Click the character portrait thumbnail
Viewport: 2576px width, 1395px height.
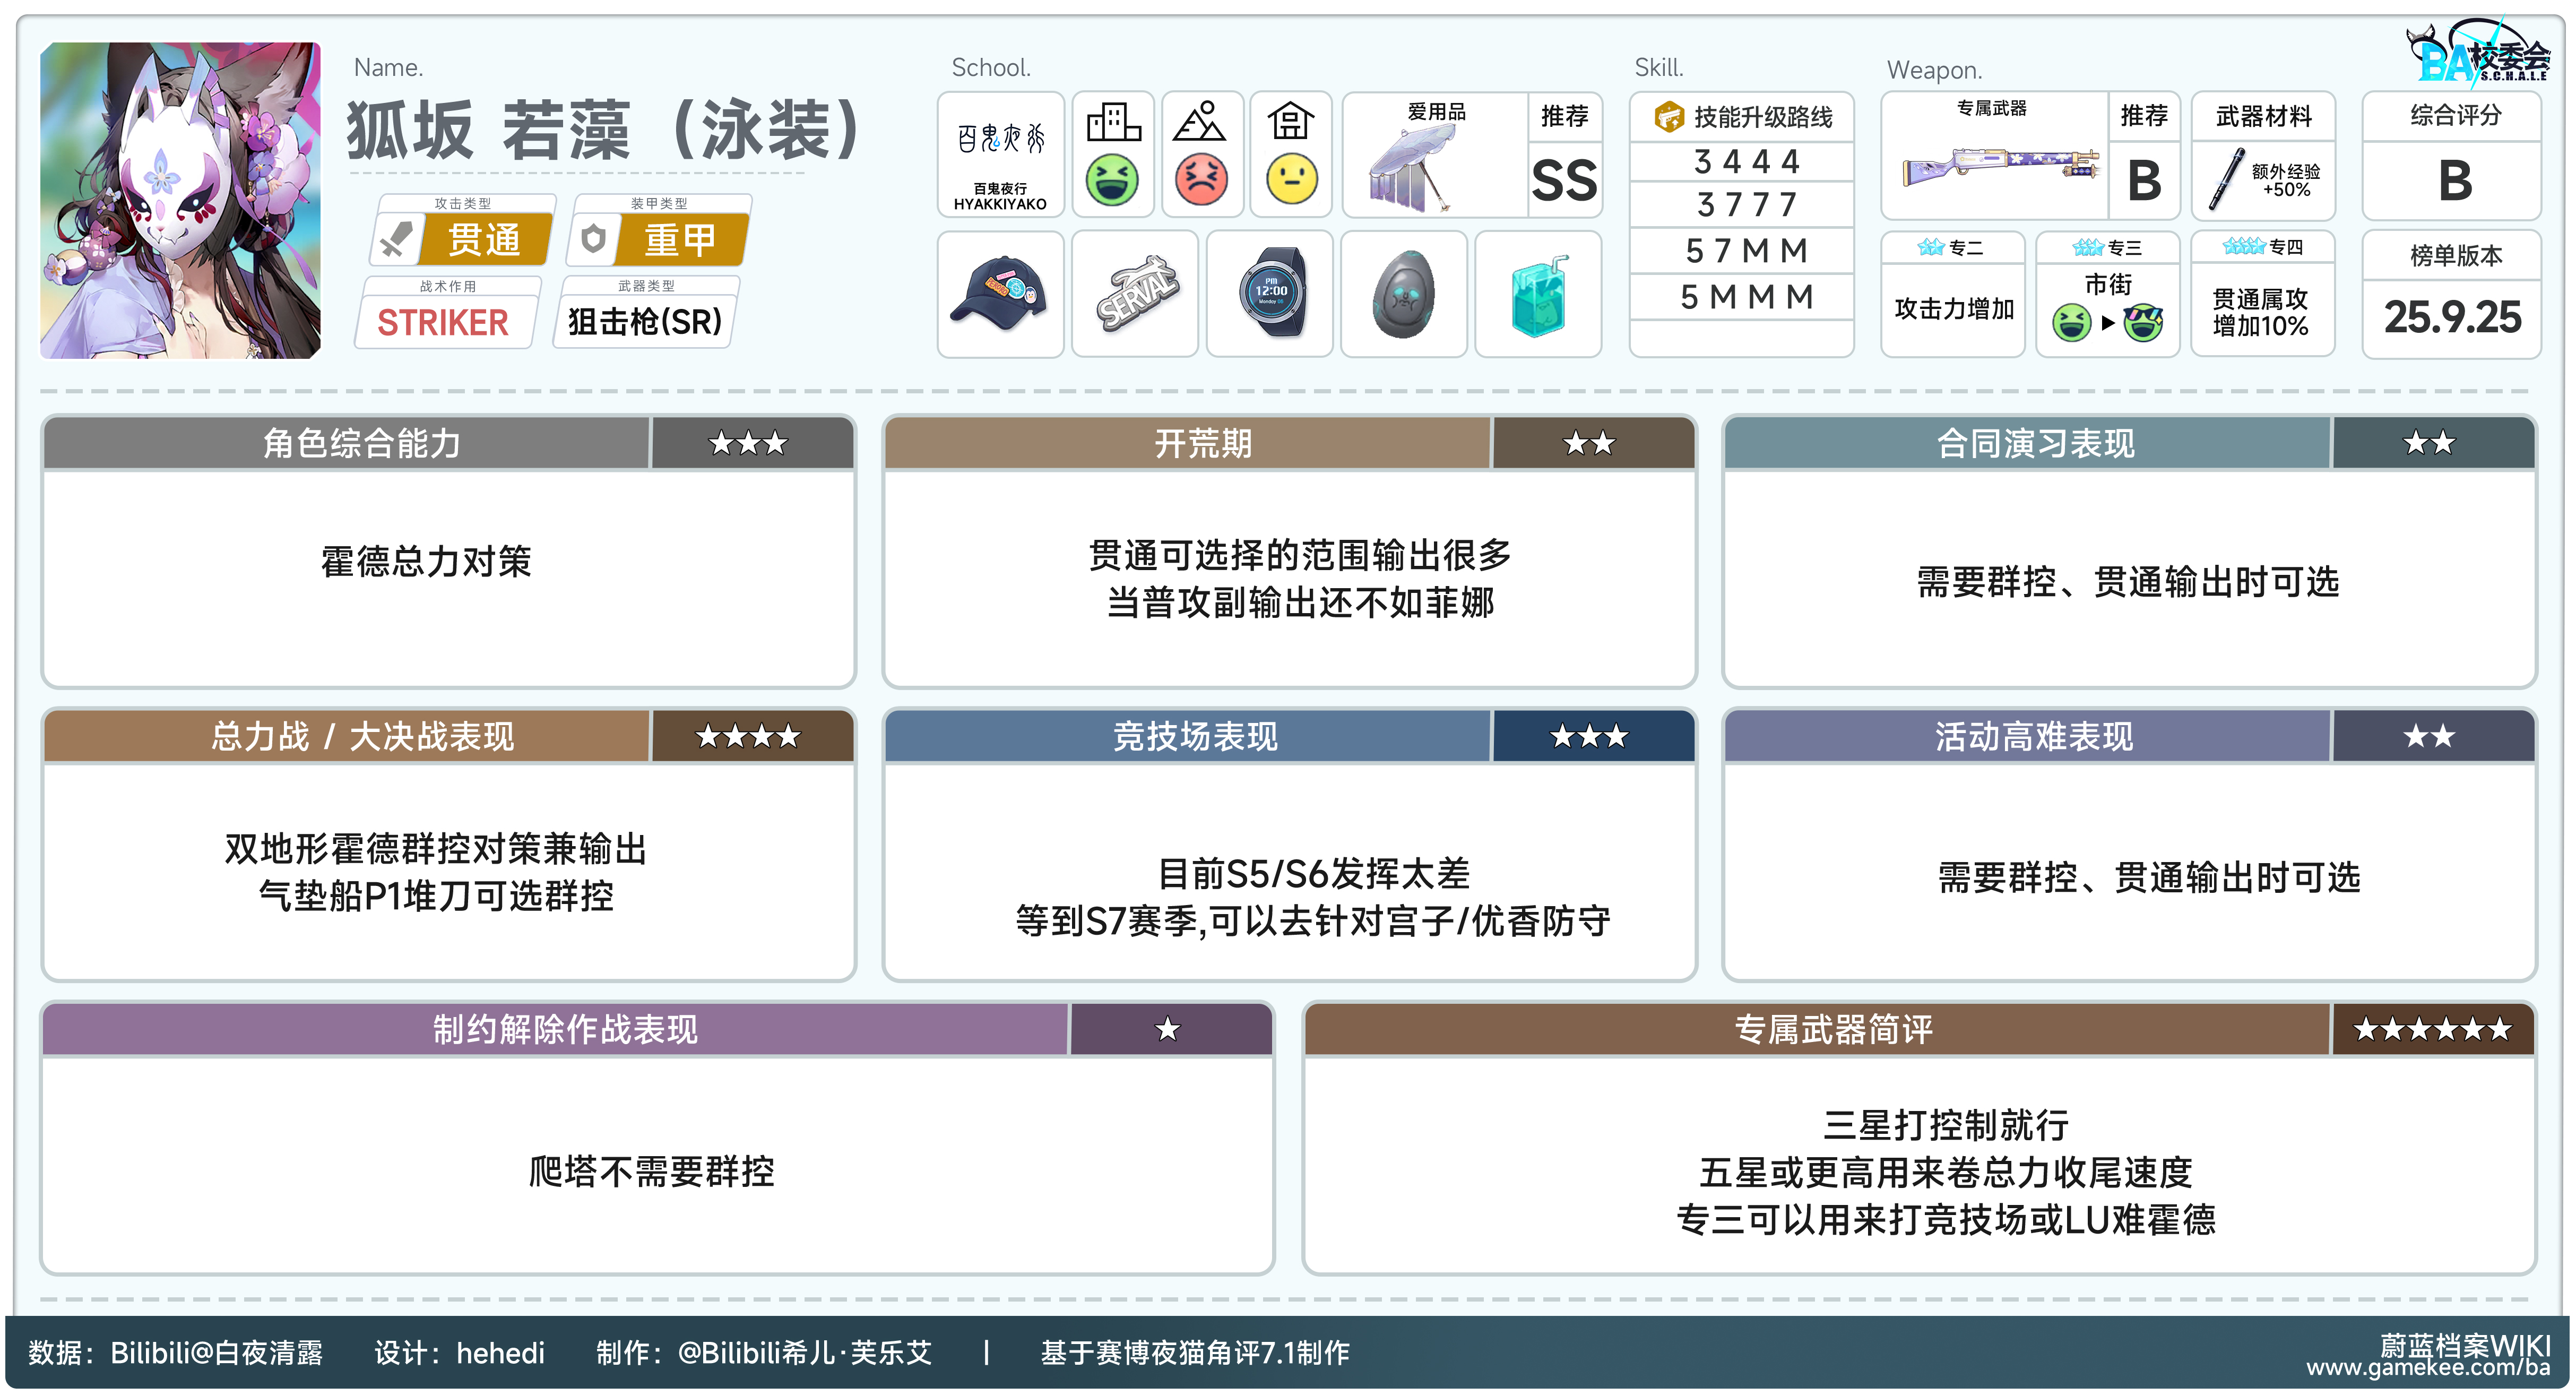tap(180, 200)
